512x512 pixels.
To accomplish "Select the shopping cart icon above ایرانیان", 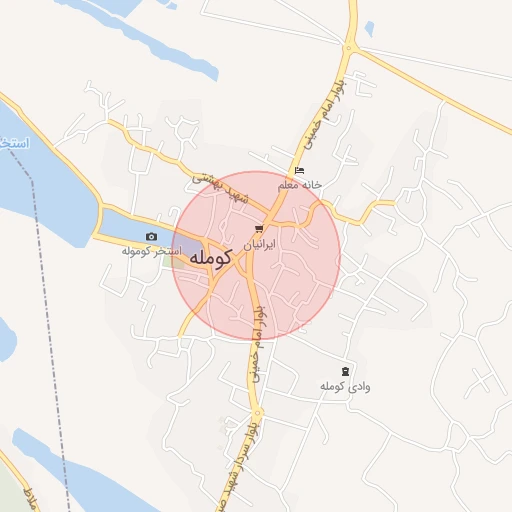I will [259, 229].
